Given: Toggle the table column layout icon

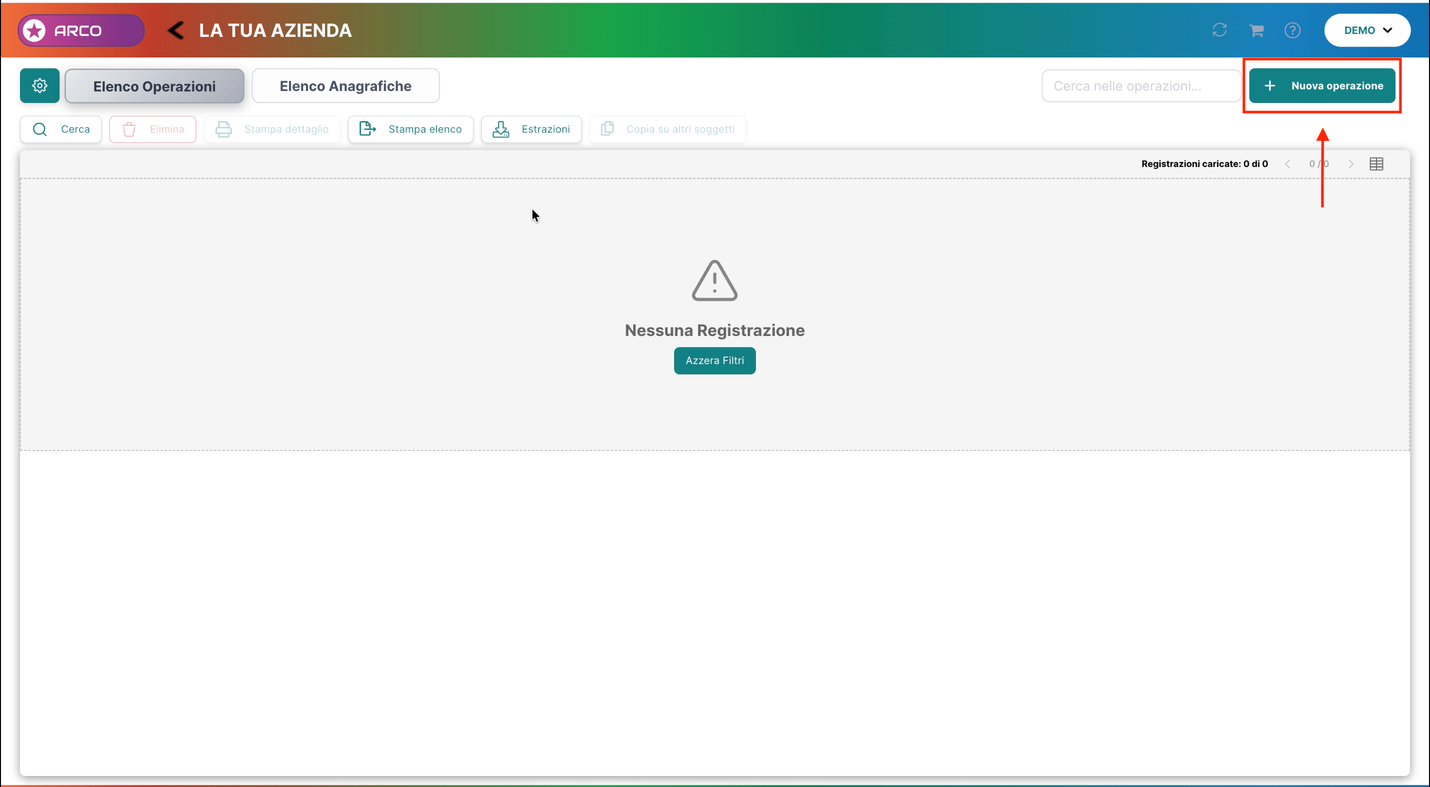Looking at the screenshot, I should [x=1376, y=164].
